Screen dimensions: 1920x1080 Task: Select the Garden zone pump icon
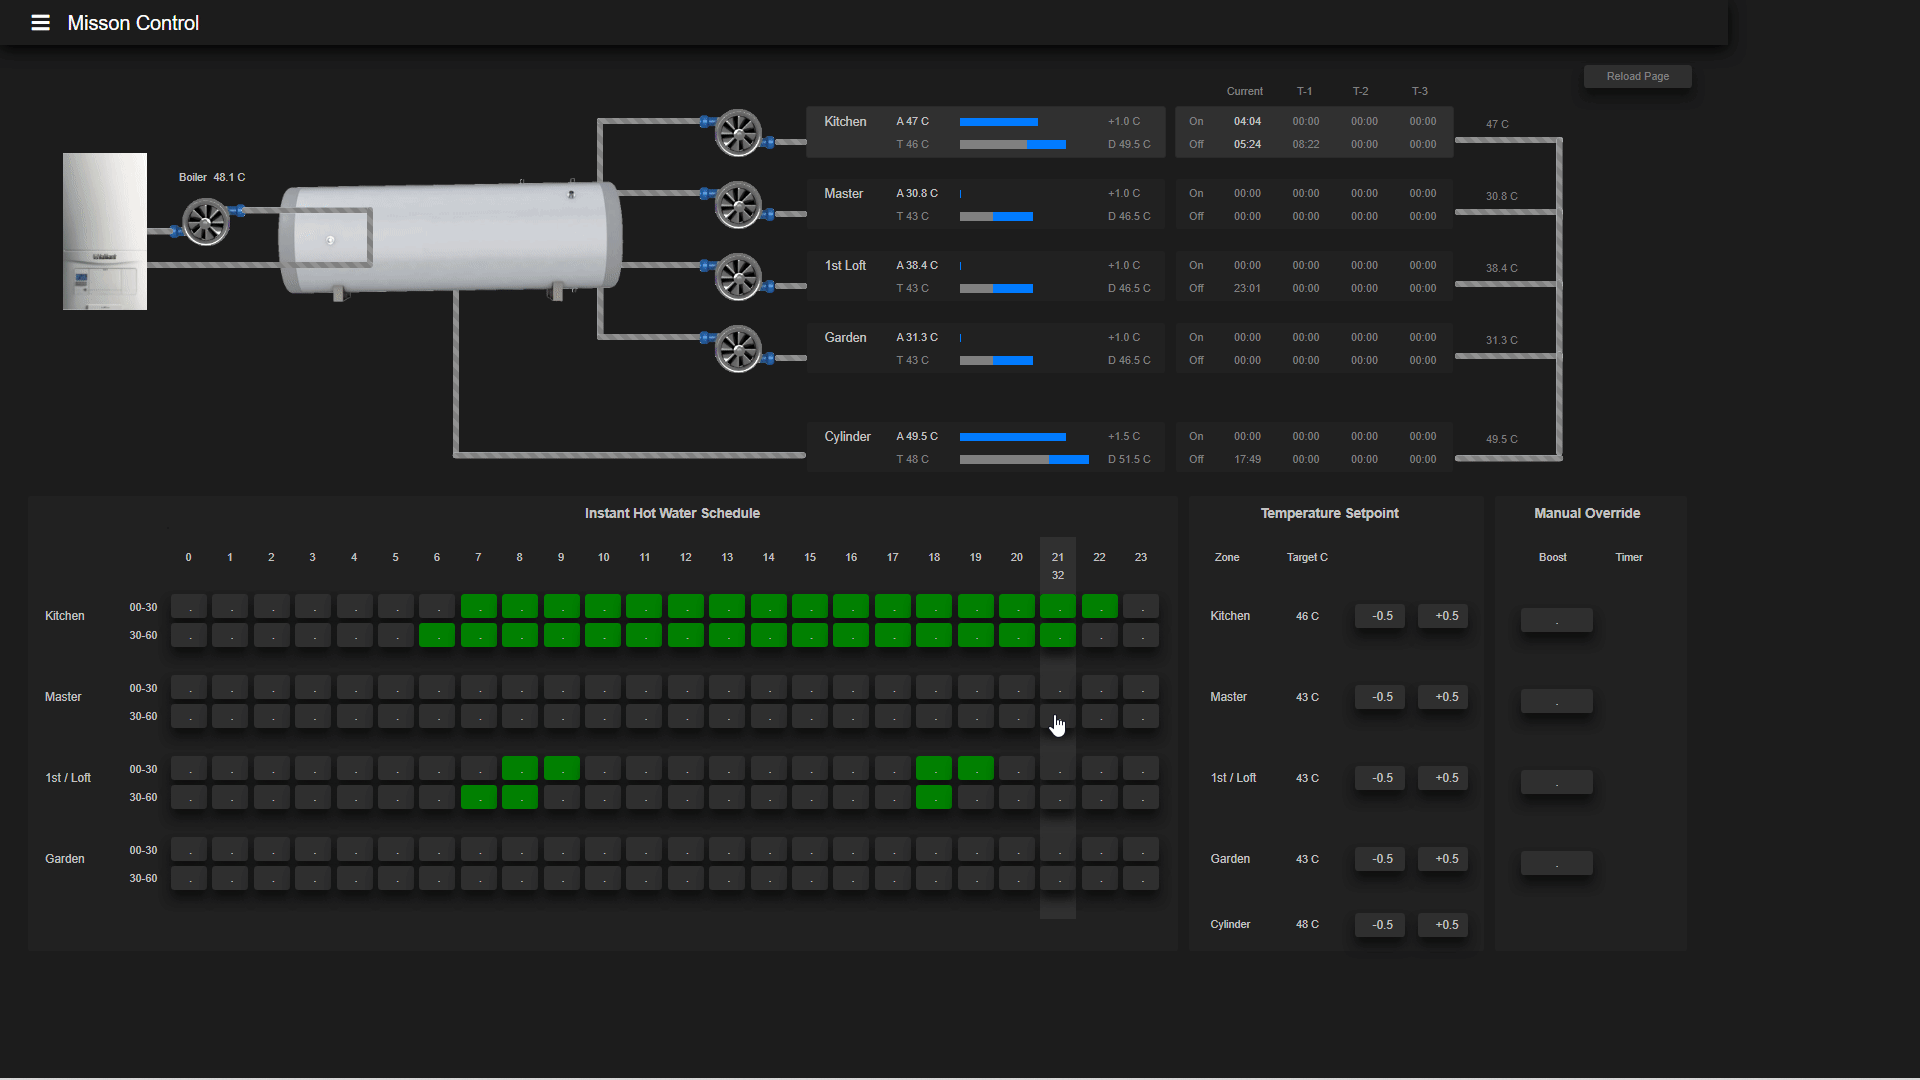(x=738, y=349)
